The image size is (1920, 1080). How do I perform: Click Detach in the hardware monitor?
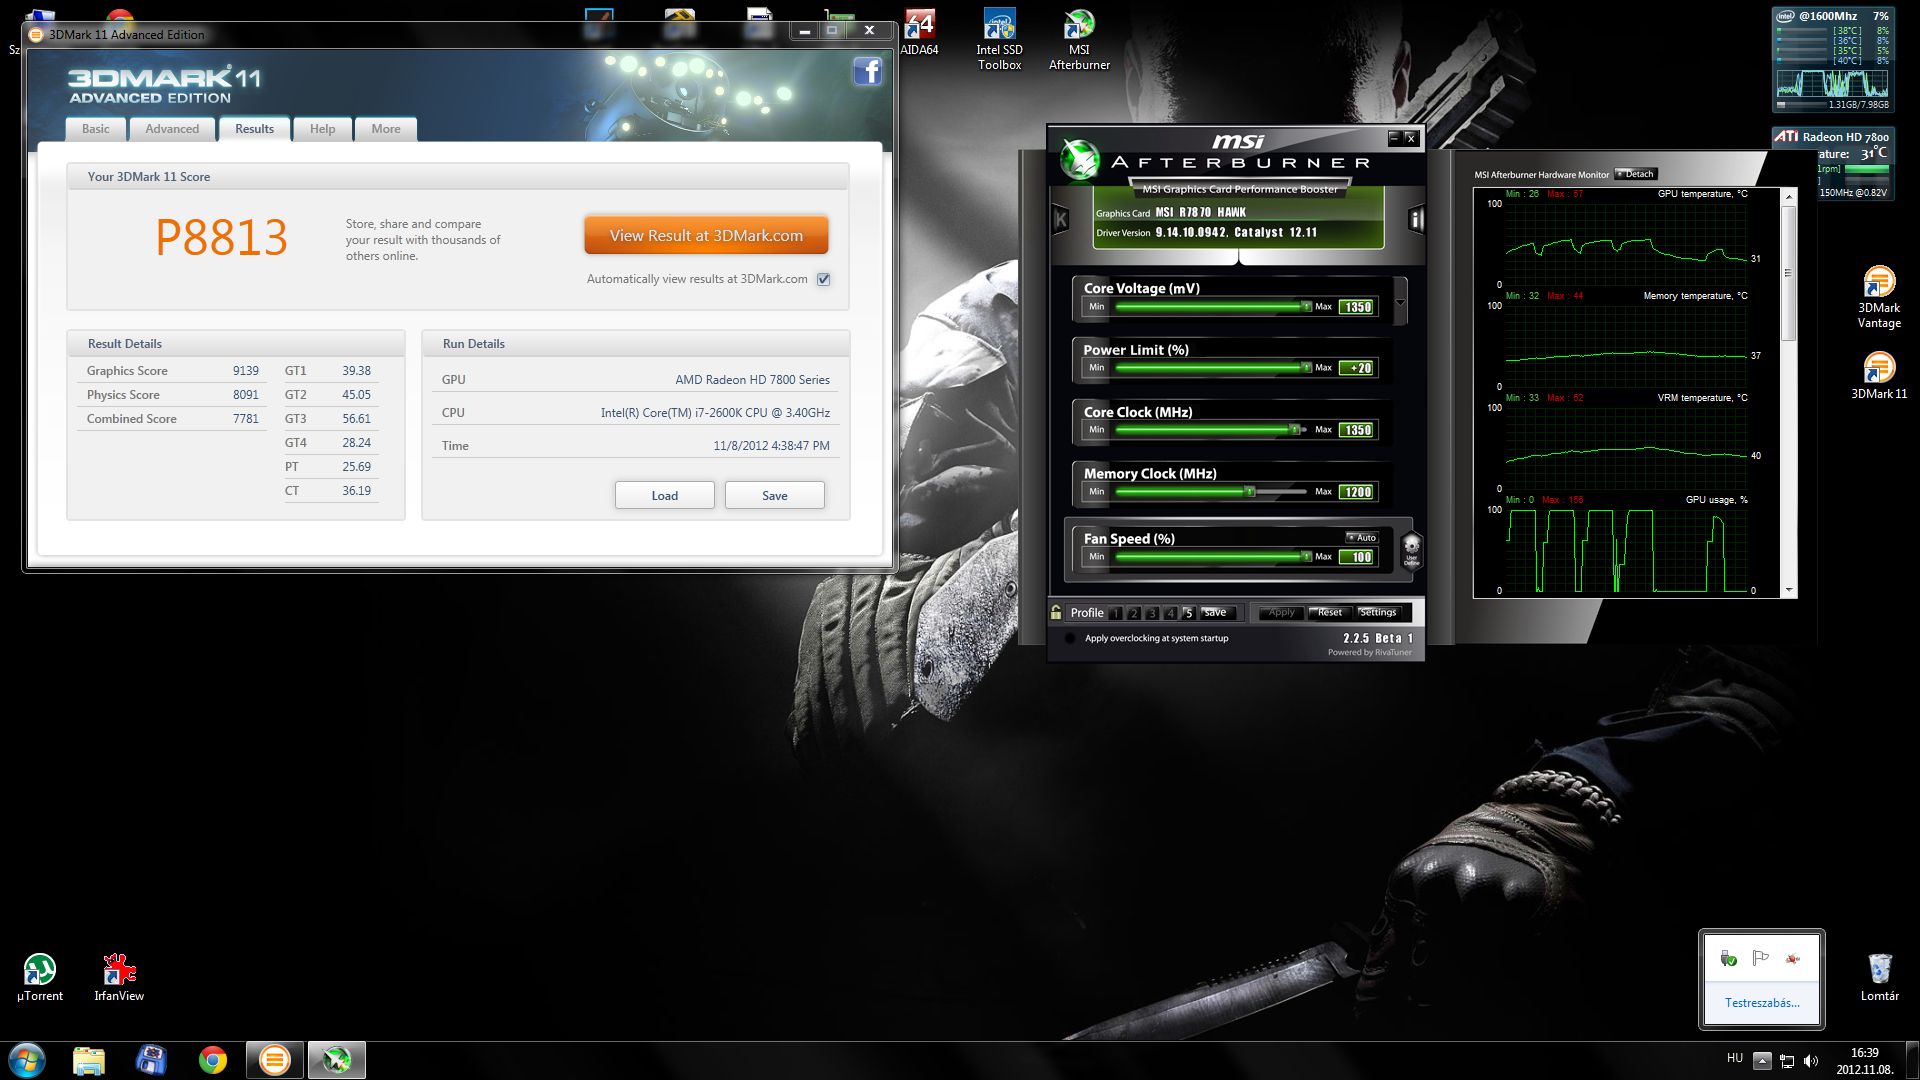pos(1635,174)
